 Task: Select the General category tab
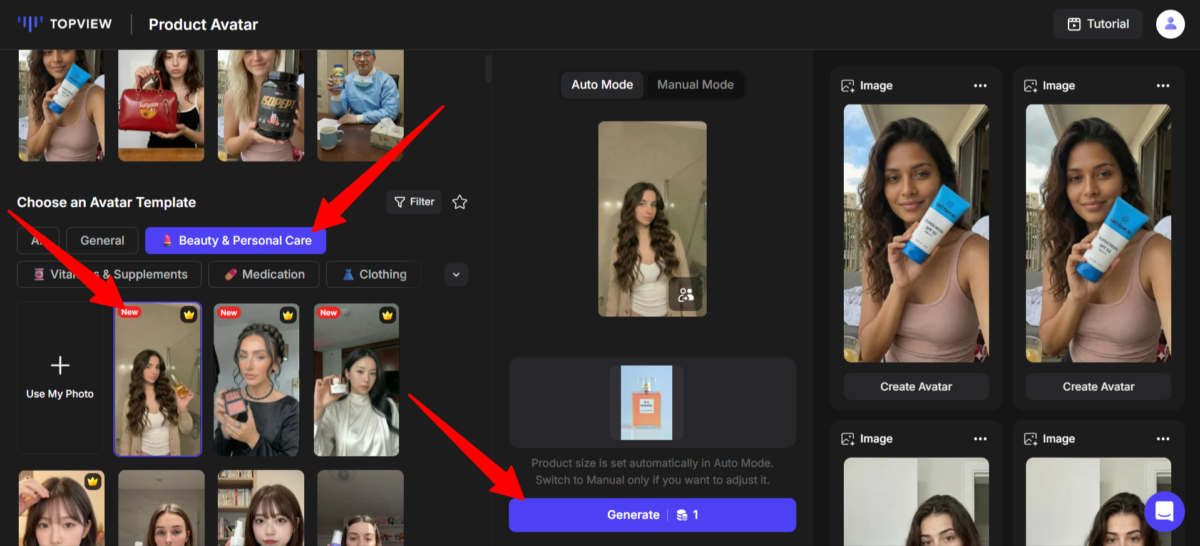(102, 240)
